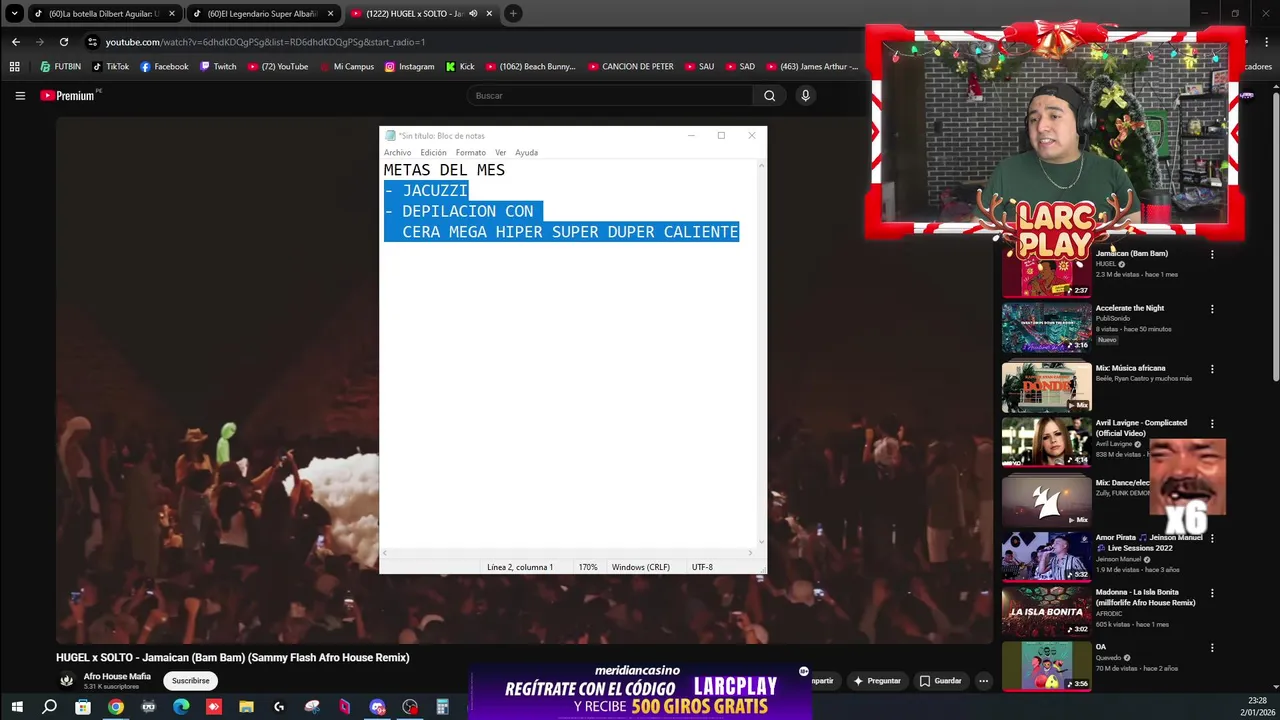
Task: Click the Notepad horizontal scrollbar right arrow
Action: [751, 552]
